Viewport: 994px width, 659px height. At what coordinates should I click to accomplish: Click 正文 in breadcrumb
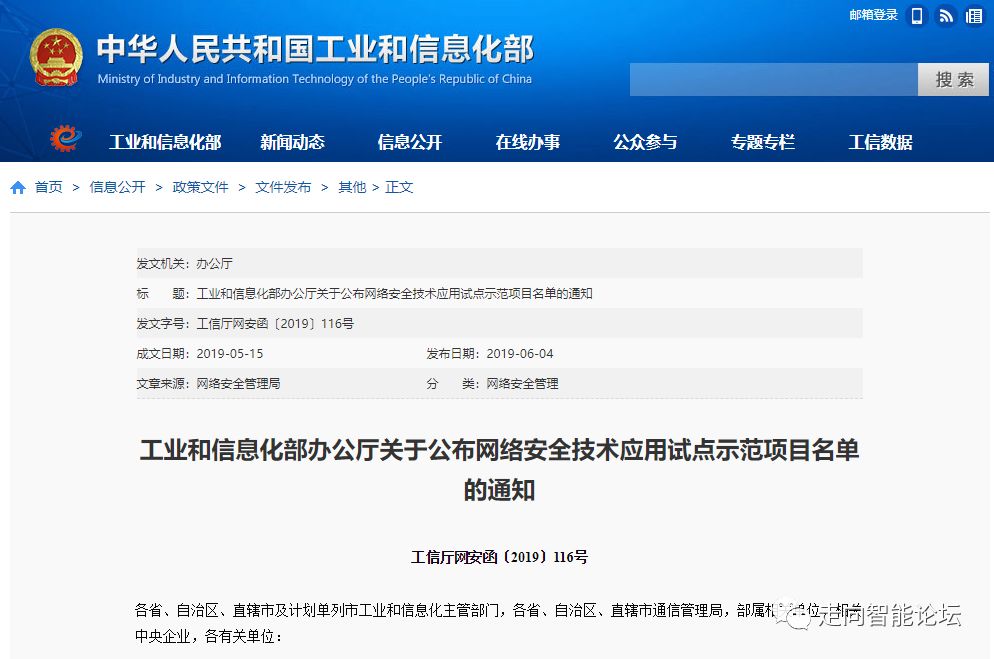tap(399, 188)
